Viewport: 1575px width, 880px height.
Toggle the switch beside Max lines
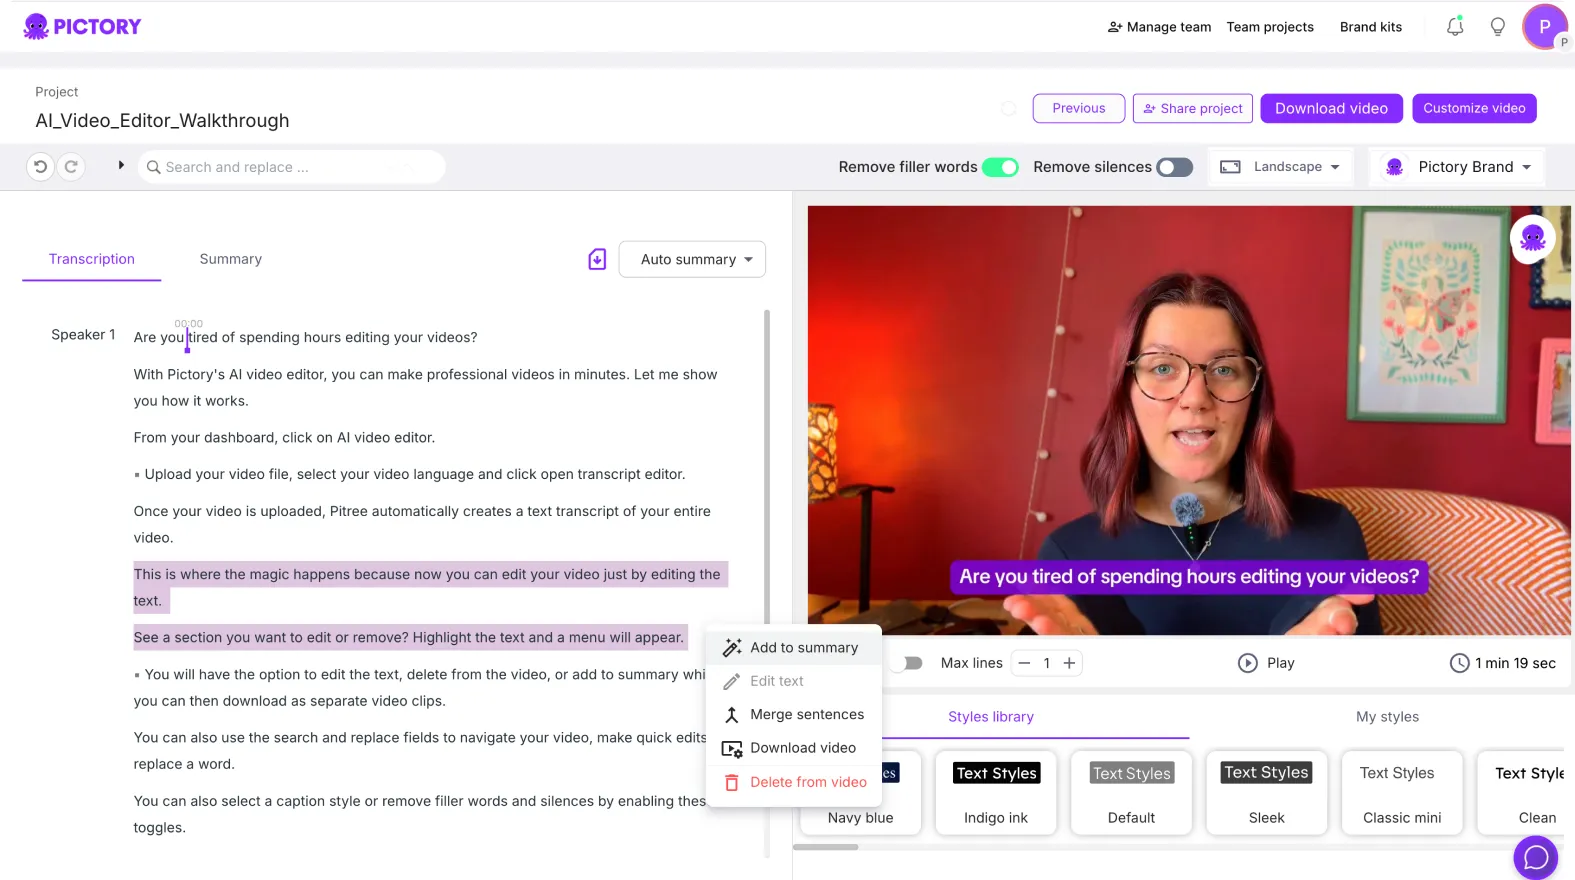tap(908, 663)
